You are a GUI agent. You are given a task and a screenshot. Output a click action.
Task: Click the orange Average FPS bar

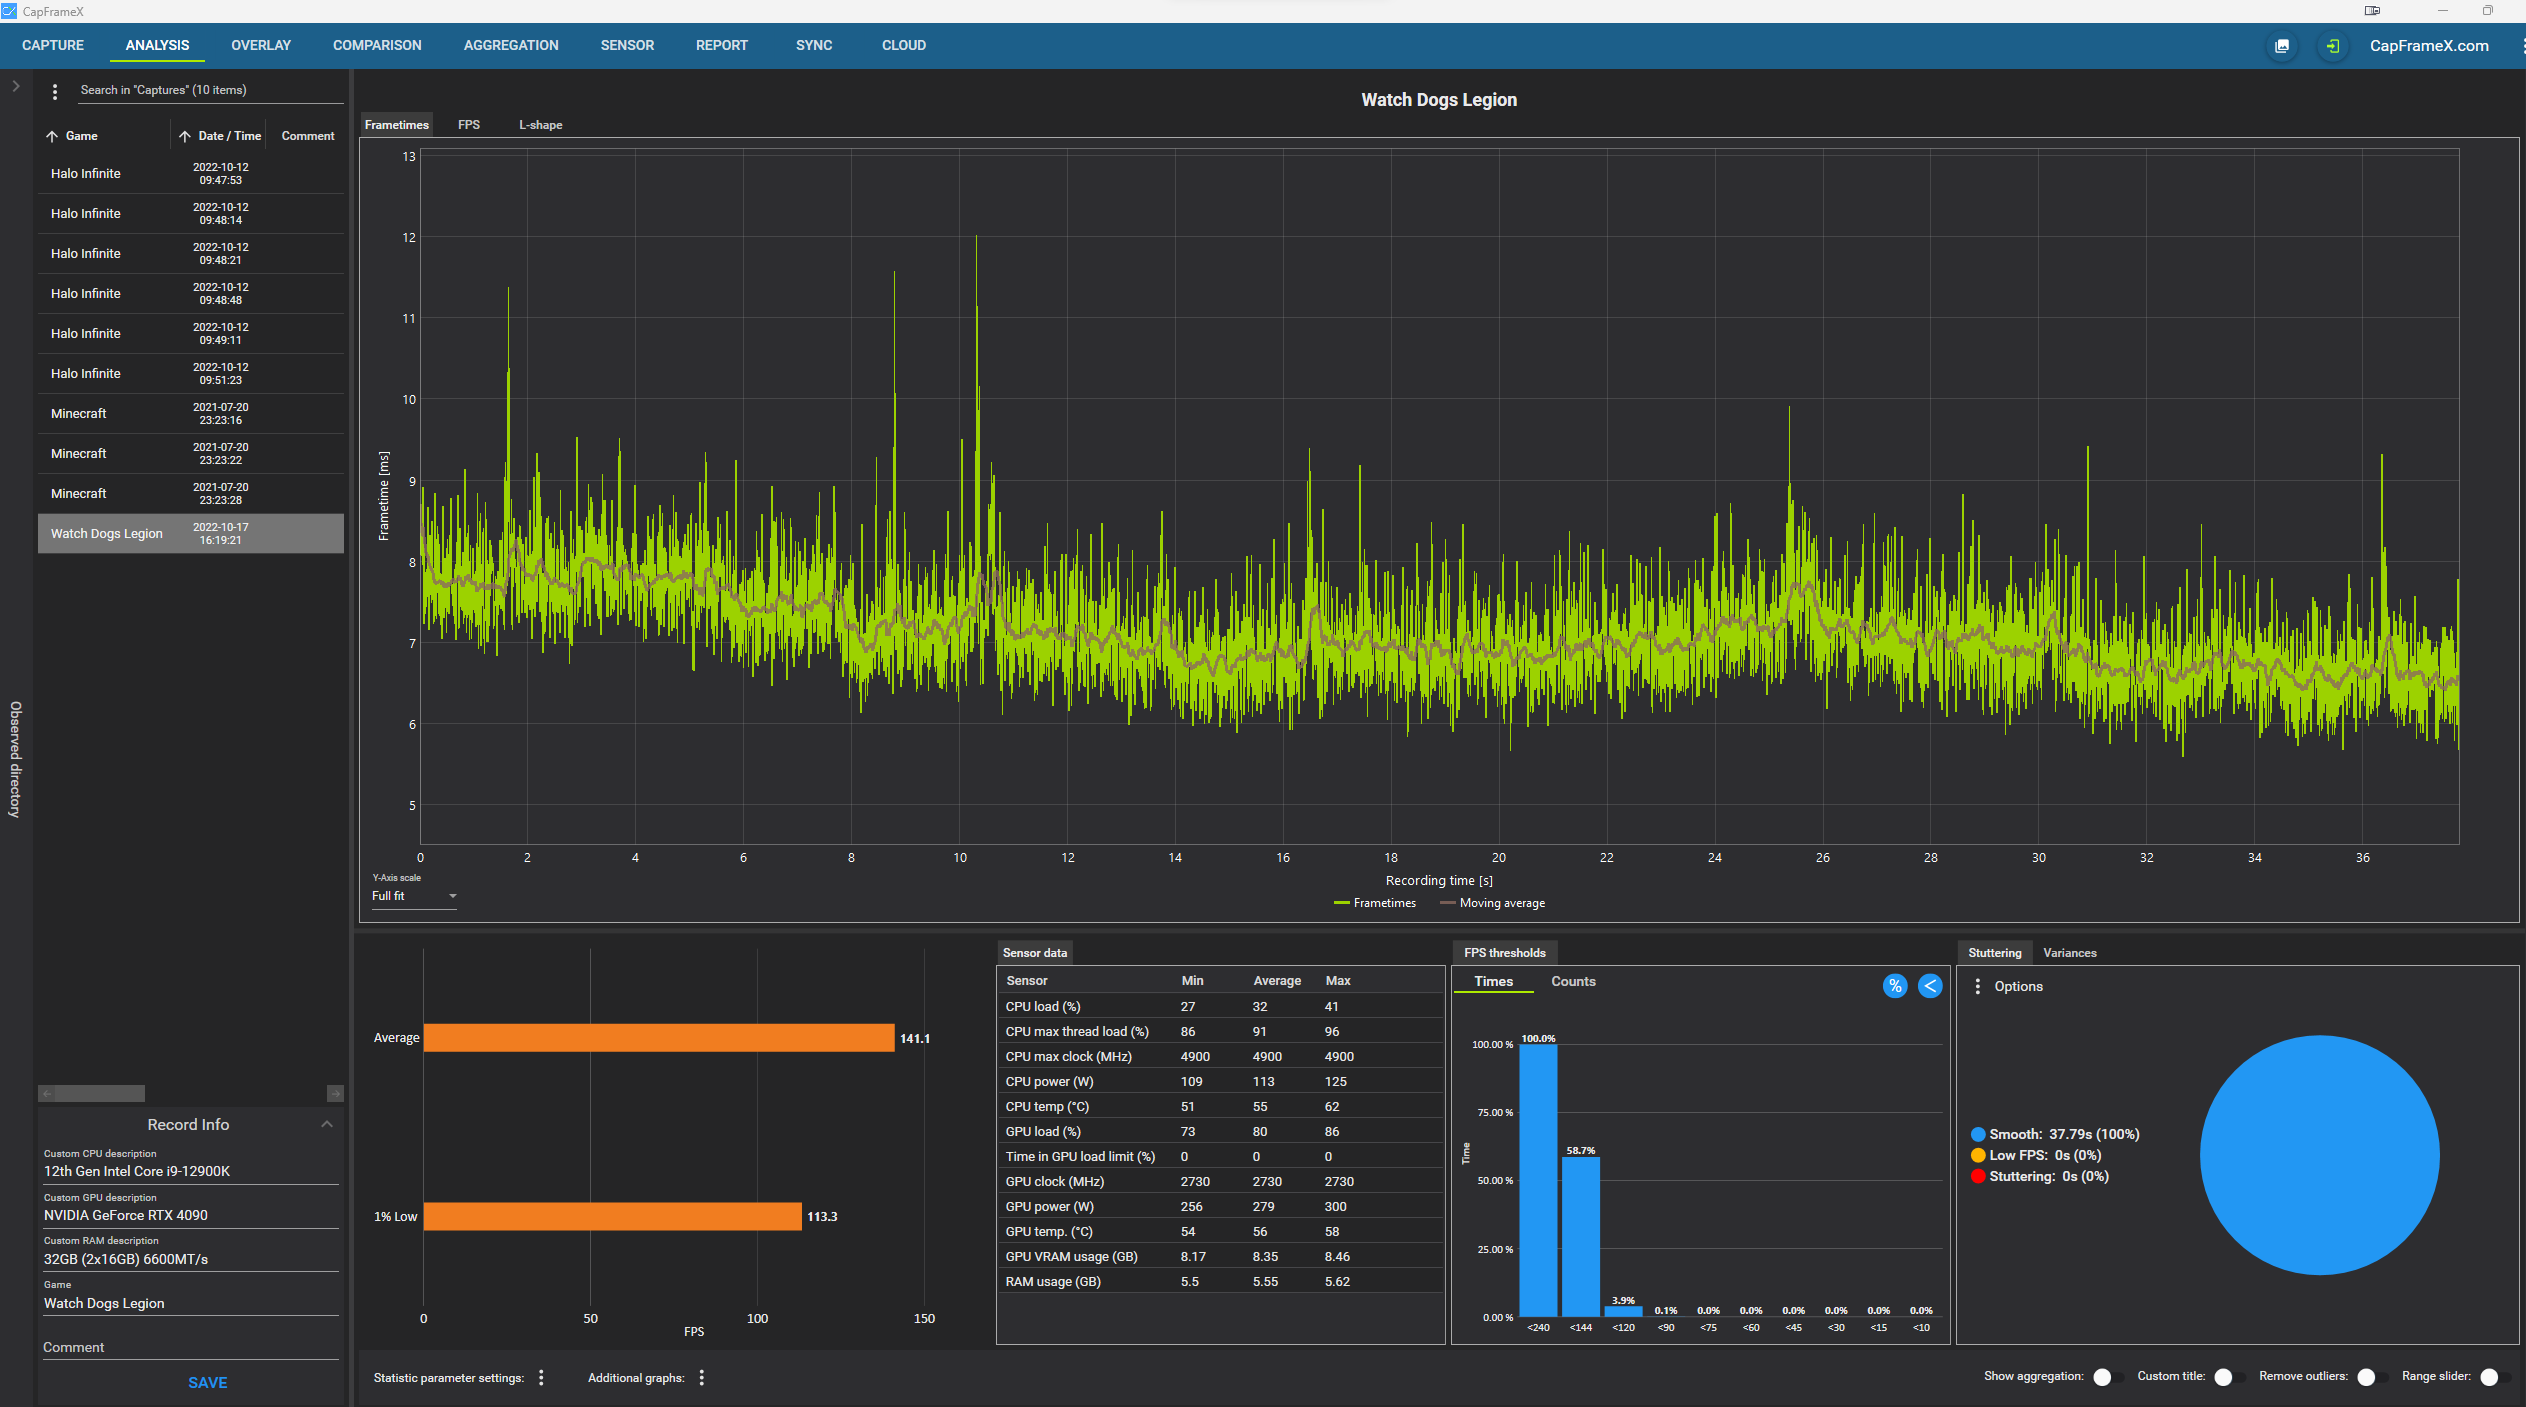pyautogui.click(x=659, y=1038)
